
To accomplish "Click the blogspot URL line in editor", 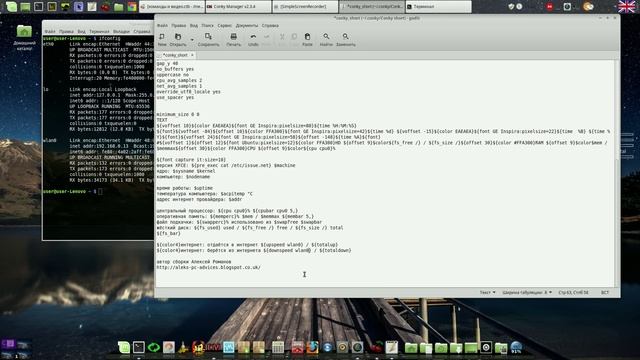I will click(x=209, y=267).
